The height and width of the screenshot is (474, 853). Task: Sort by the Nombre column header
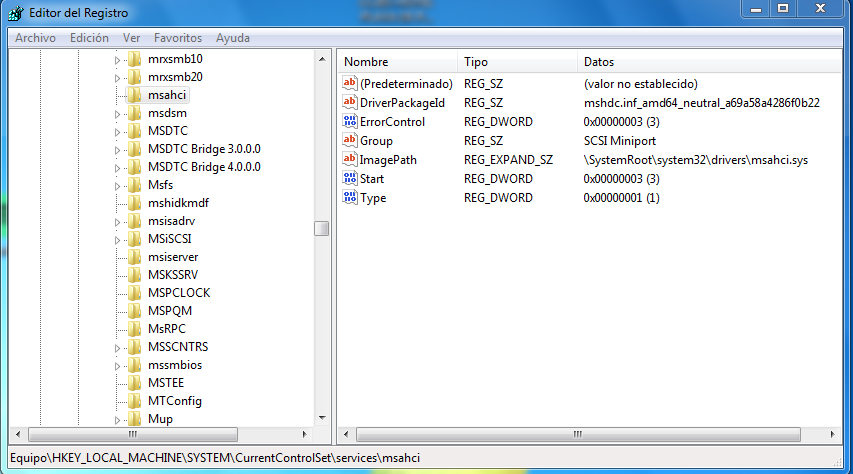point(398,62)
